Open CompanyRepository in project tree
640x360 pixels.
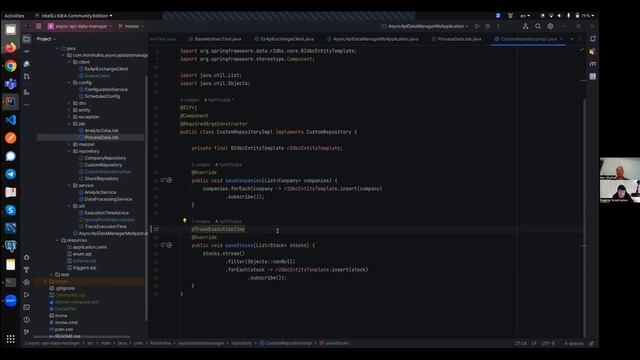pos(105,158)
